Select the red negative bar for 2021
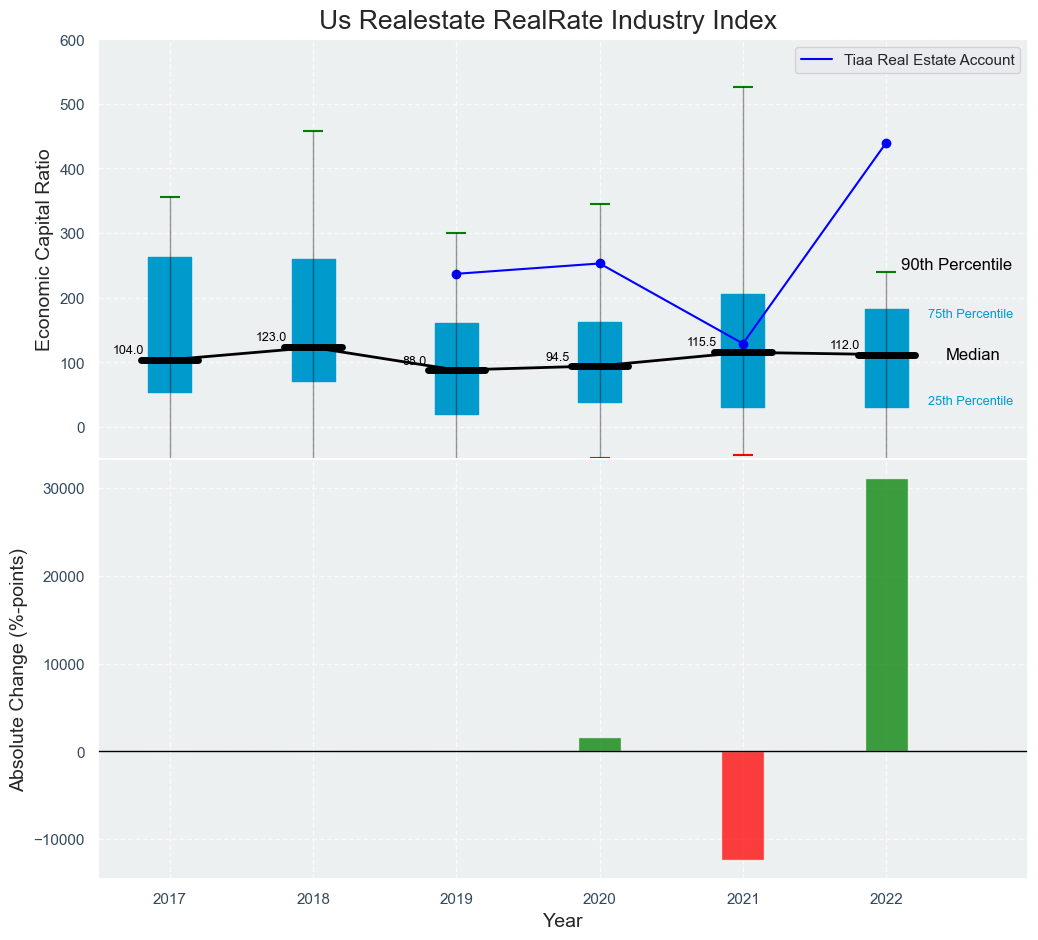 [743, 805]
